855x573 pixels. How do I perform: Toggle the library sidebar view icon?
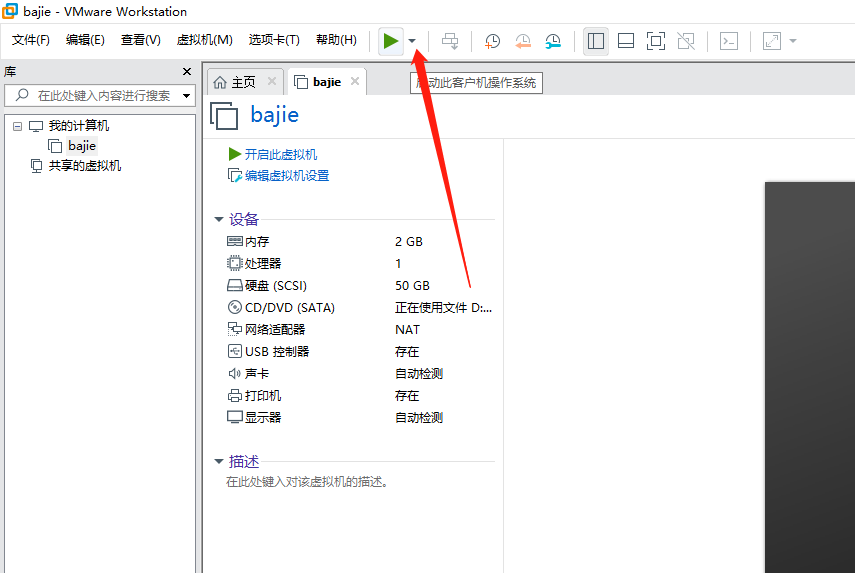(596, 41)
